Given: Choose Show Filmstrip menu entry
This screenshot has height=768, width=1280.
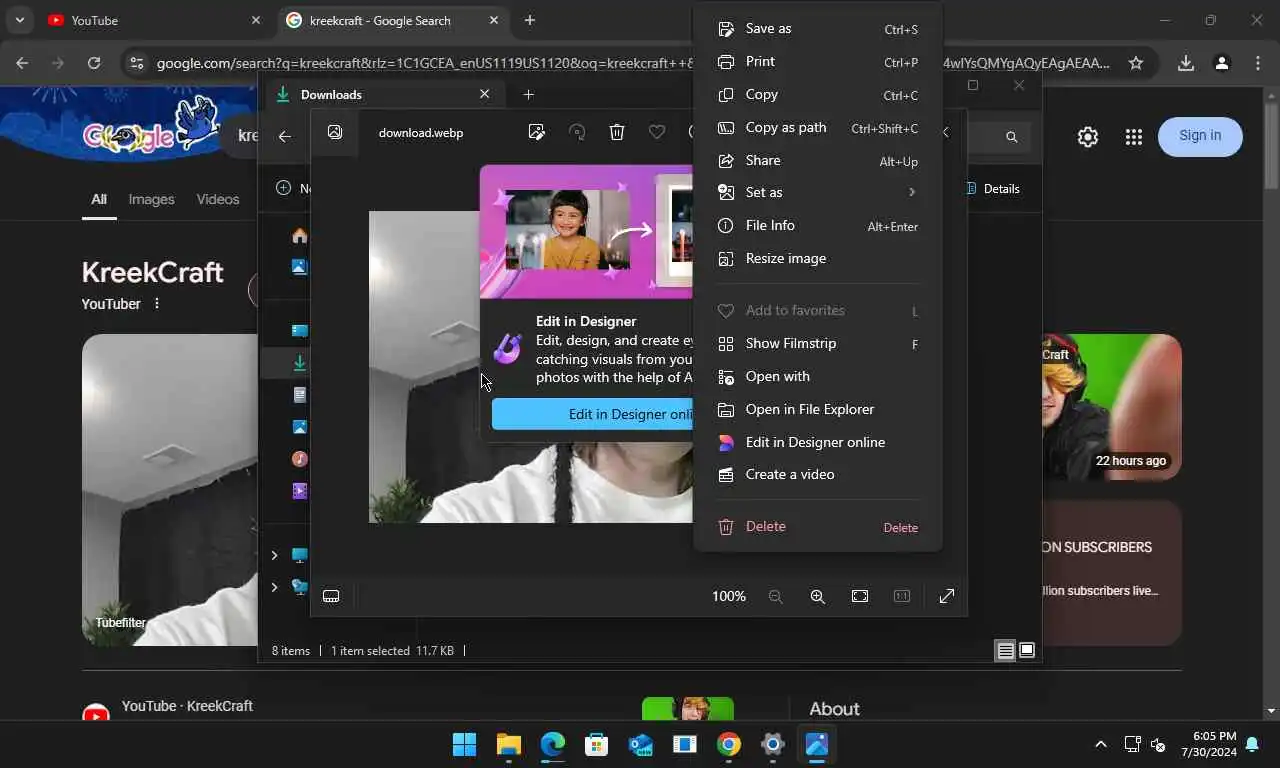Looking at the screenshot, I should tap(817, 344).
